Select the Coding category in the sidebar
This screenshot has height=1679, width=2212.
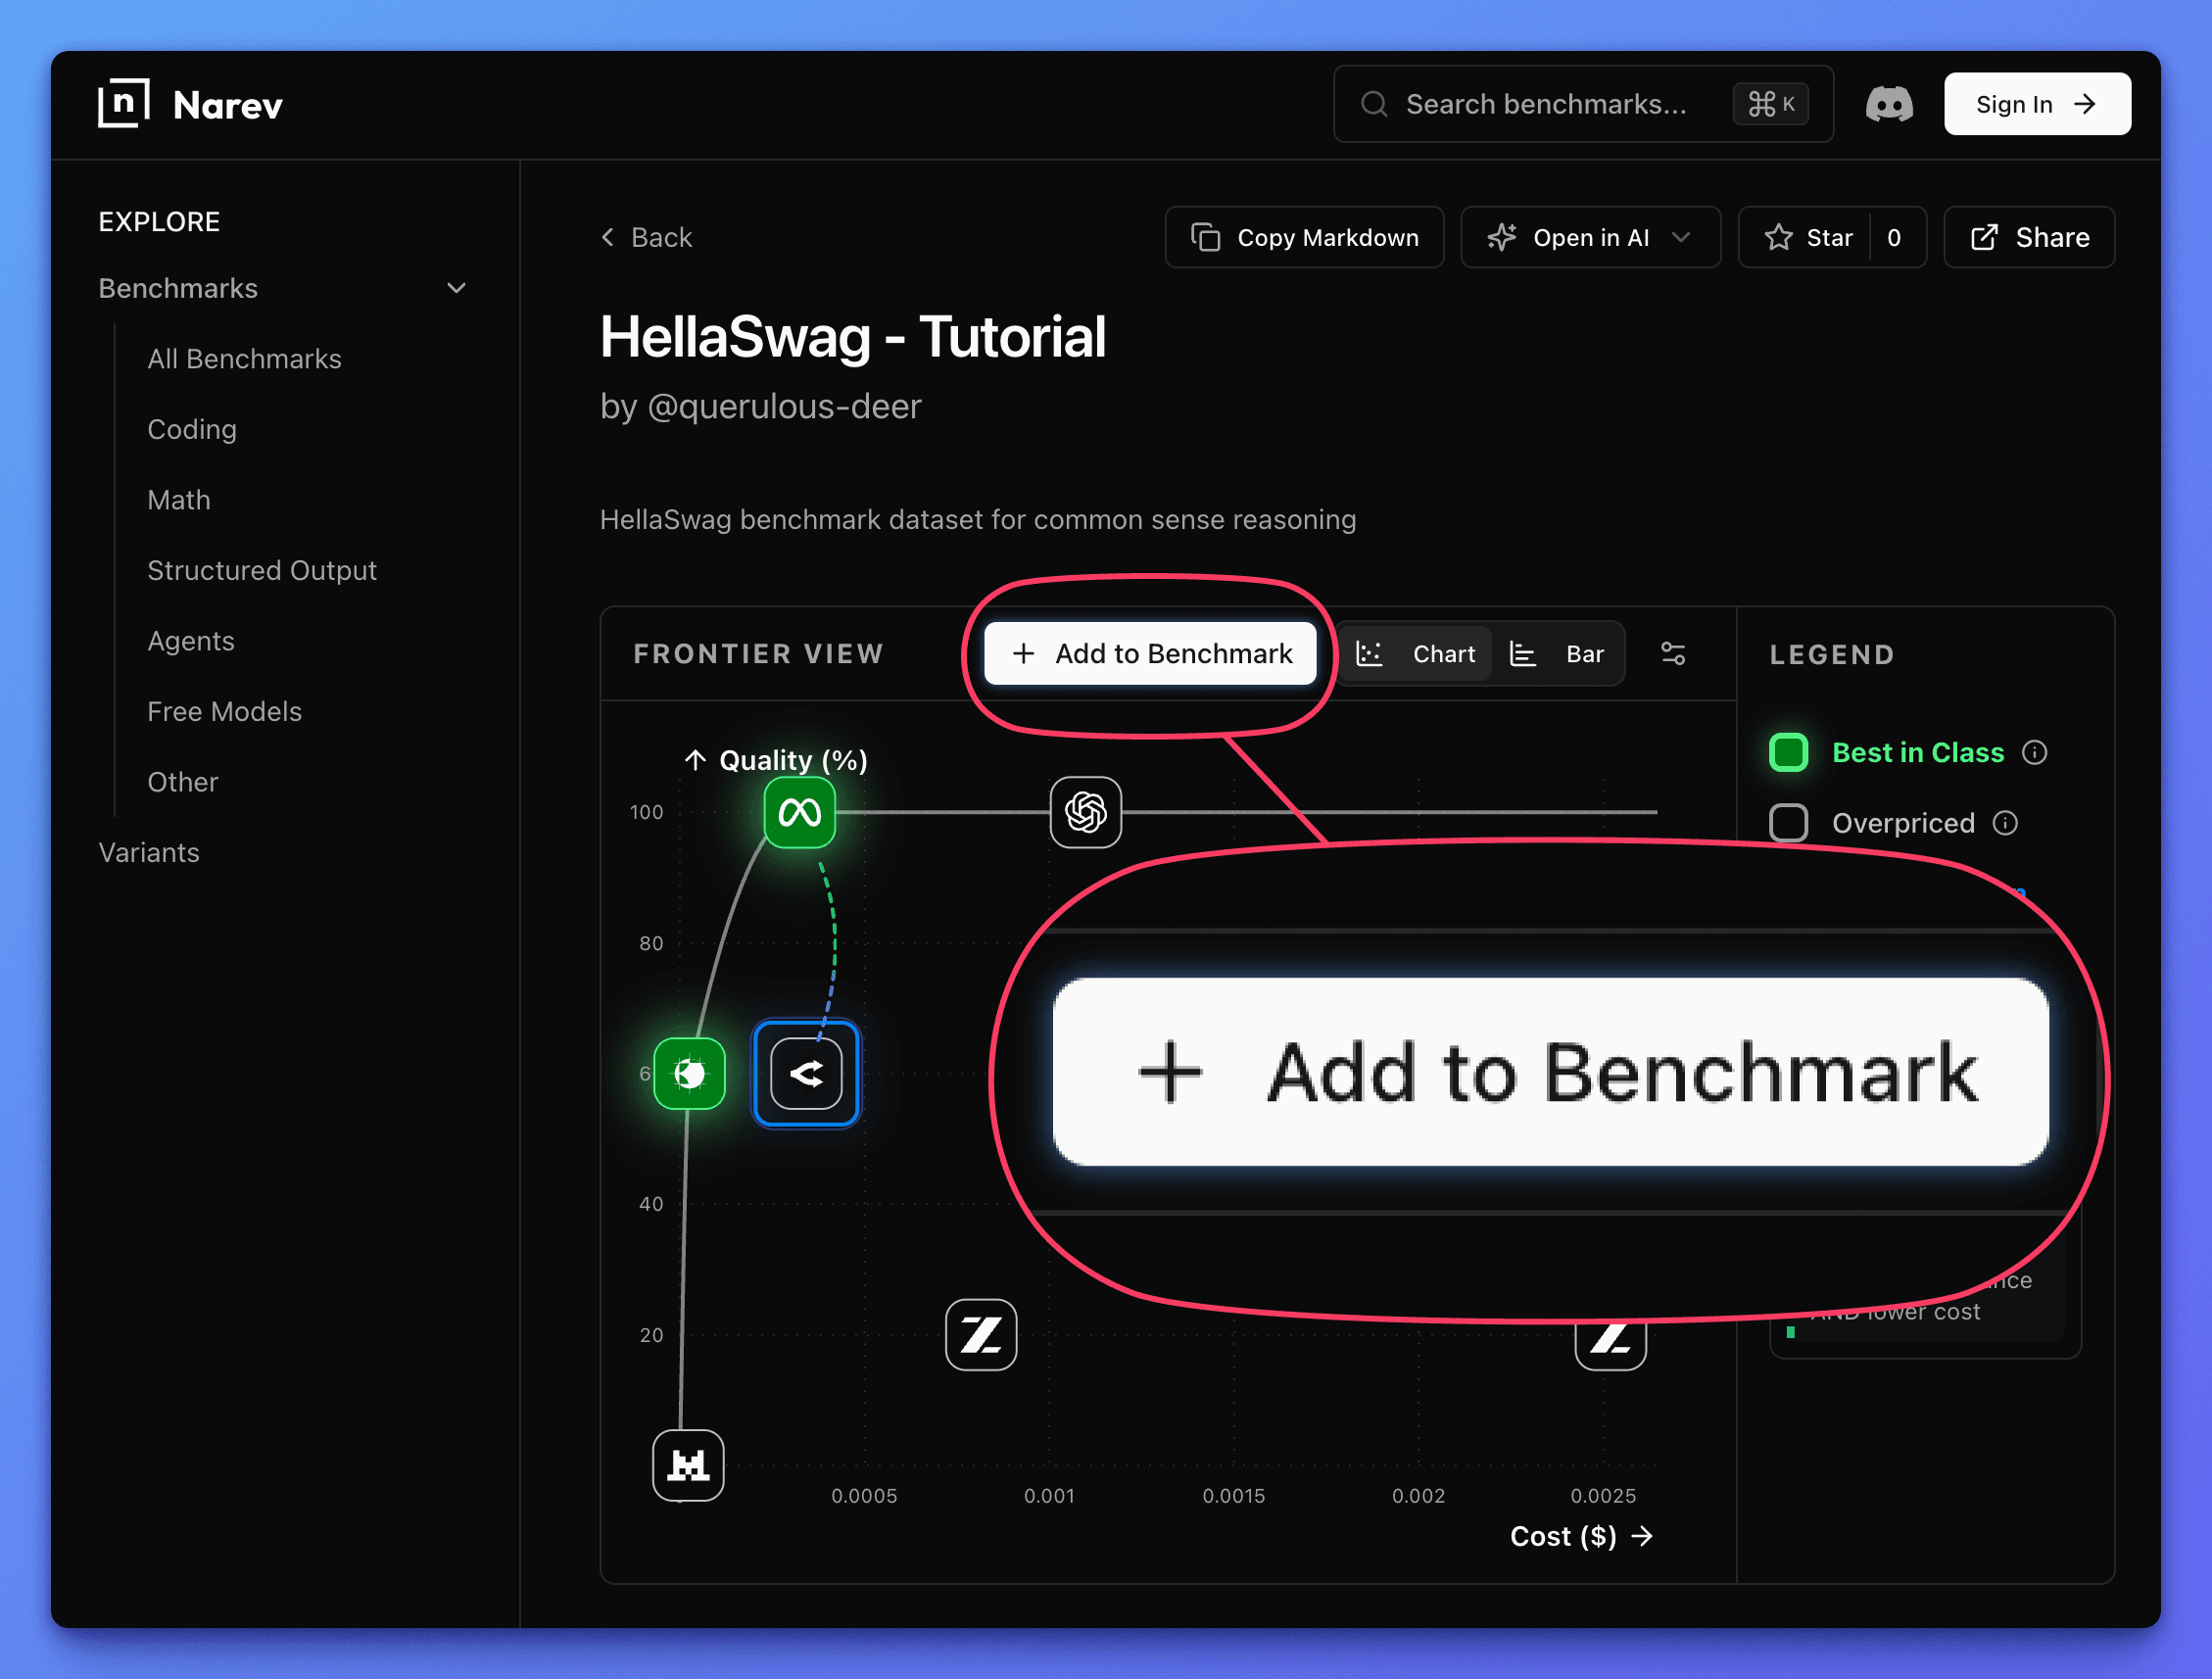192,429
